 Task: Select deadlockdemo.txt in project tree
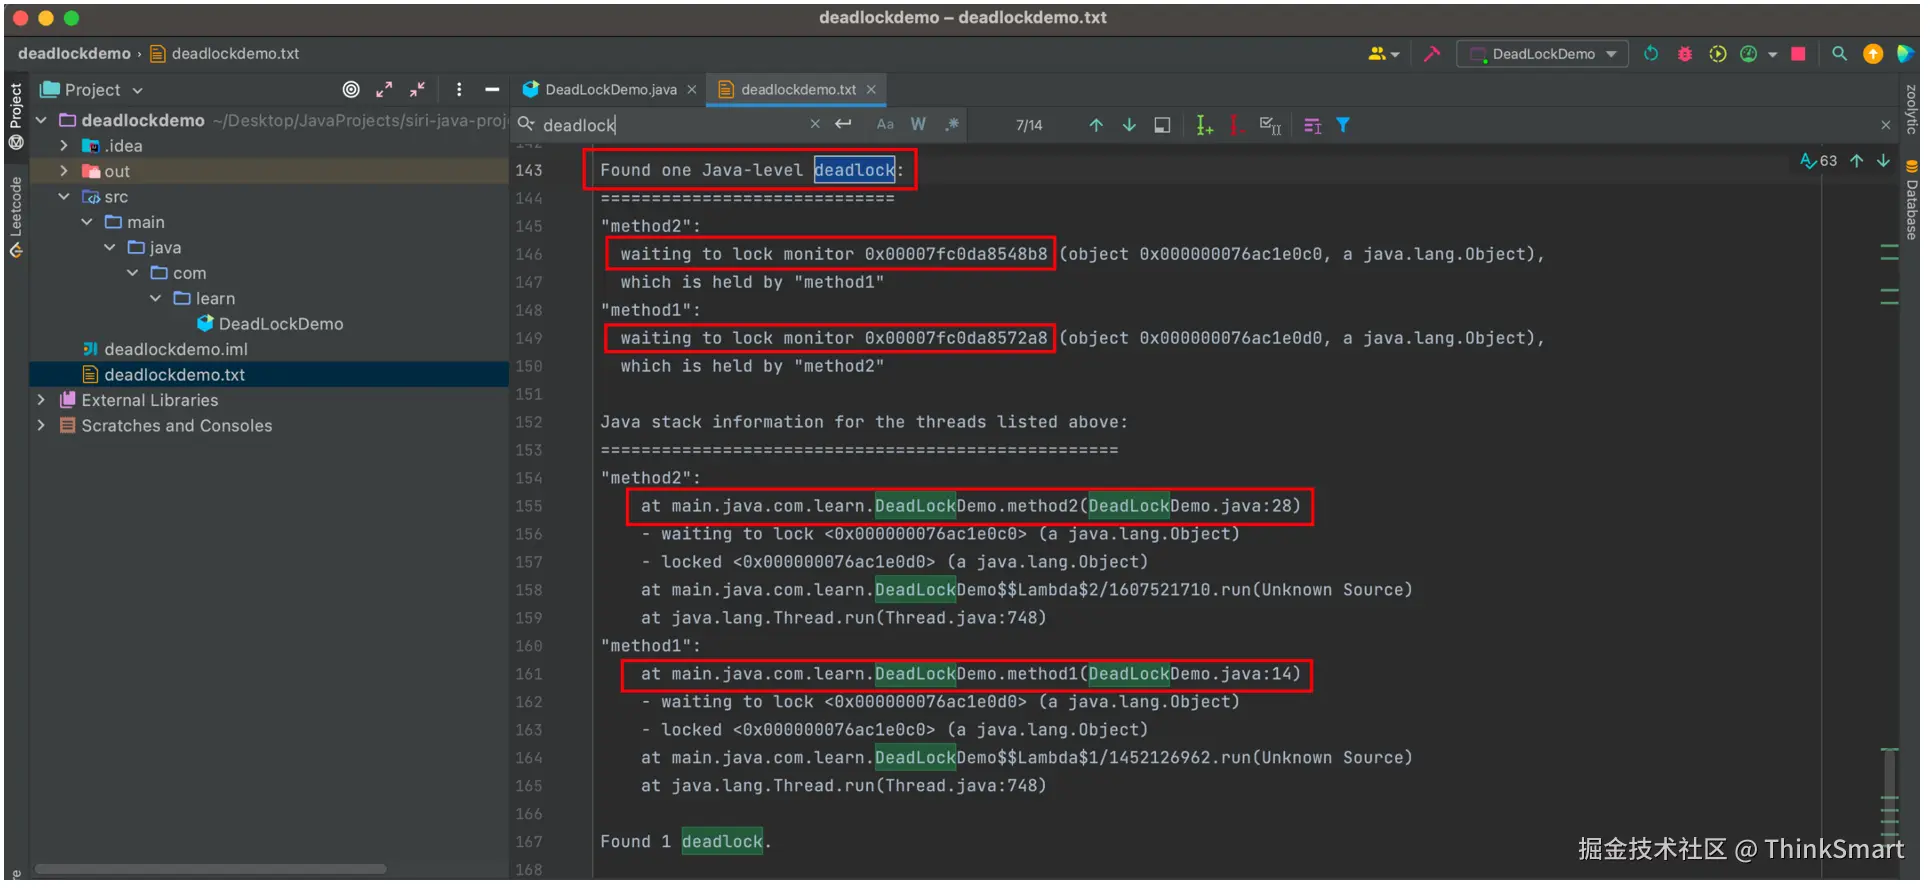click(164, 375)
